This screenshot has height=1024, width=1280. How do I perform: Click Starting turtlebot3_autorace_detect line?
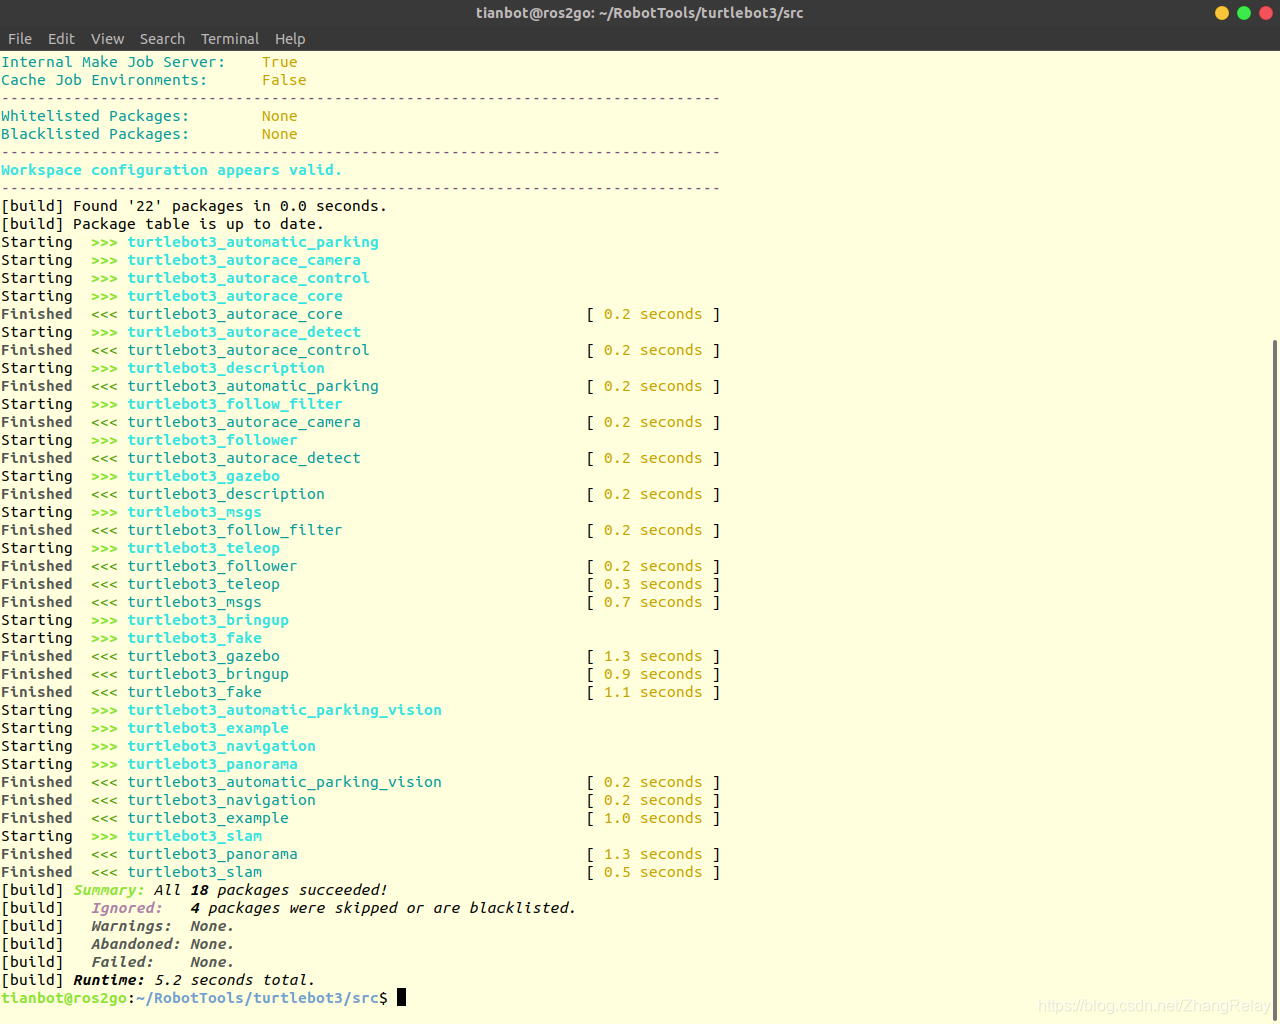tap(181, 332)
